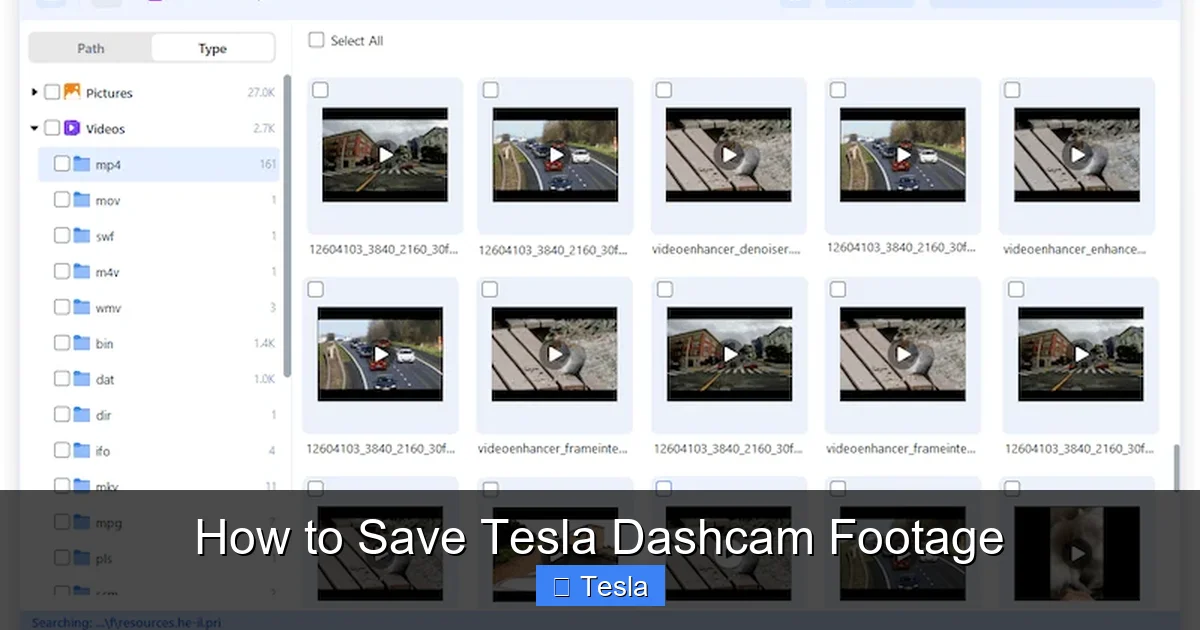Click the m4v folder icon
This screenshot has width=1200, height=630.
coord(82,271)
